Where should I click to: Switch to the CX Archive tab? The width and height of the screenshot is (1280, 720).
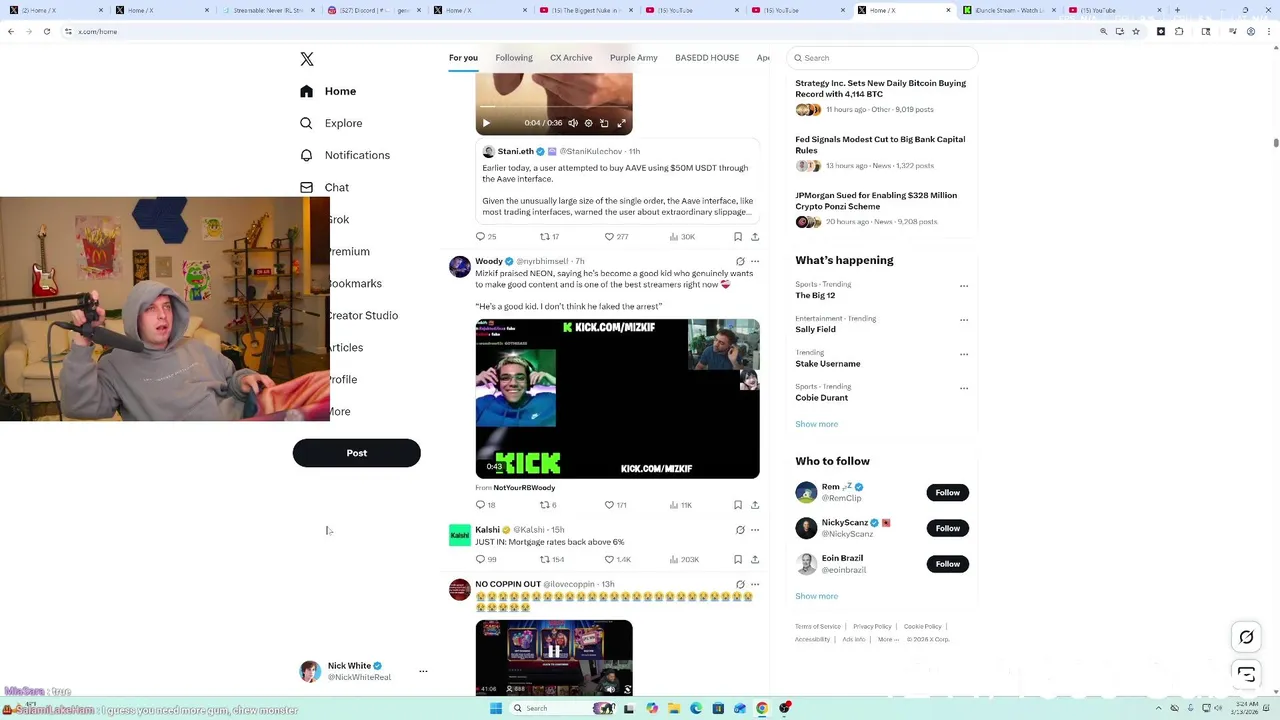click(571, 58)
